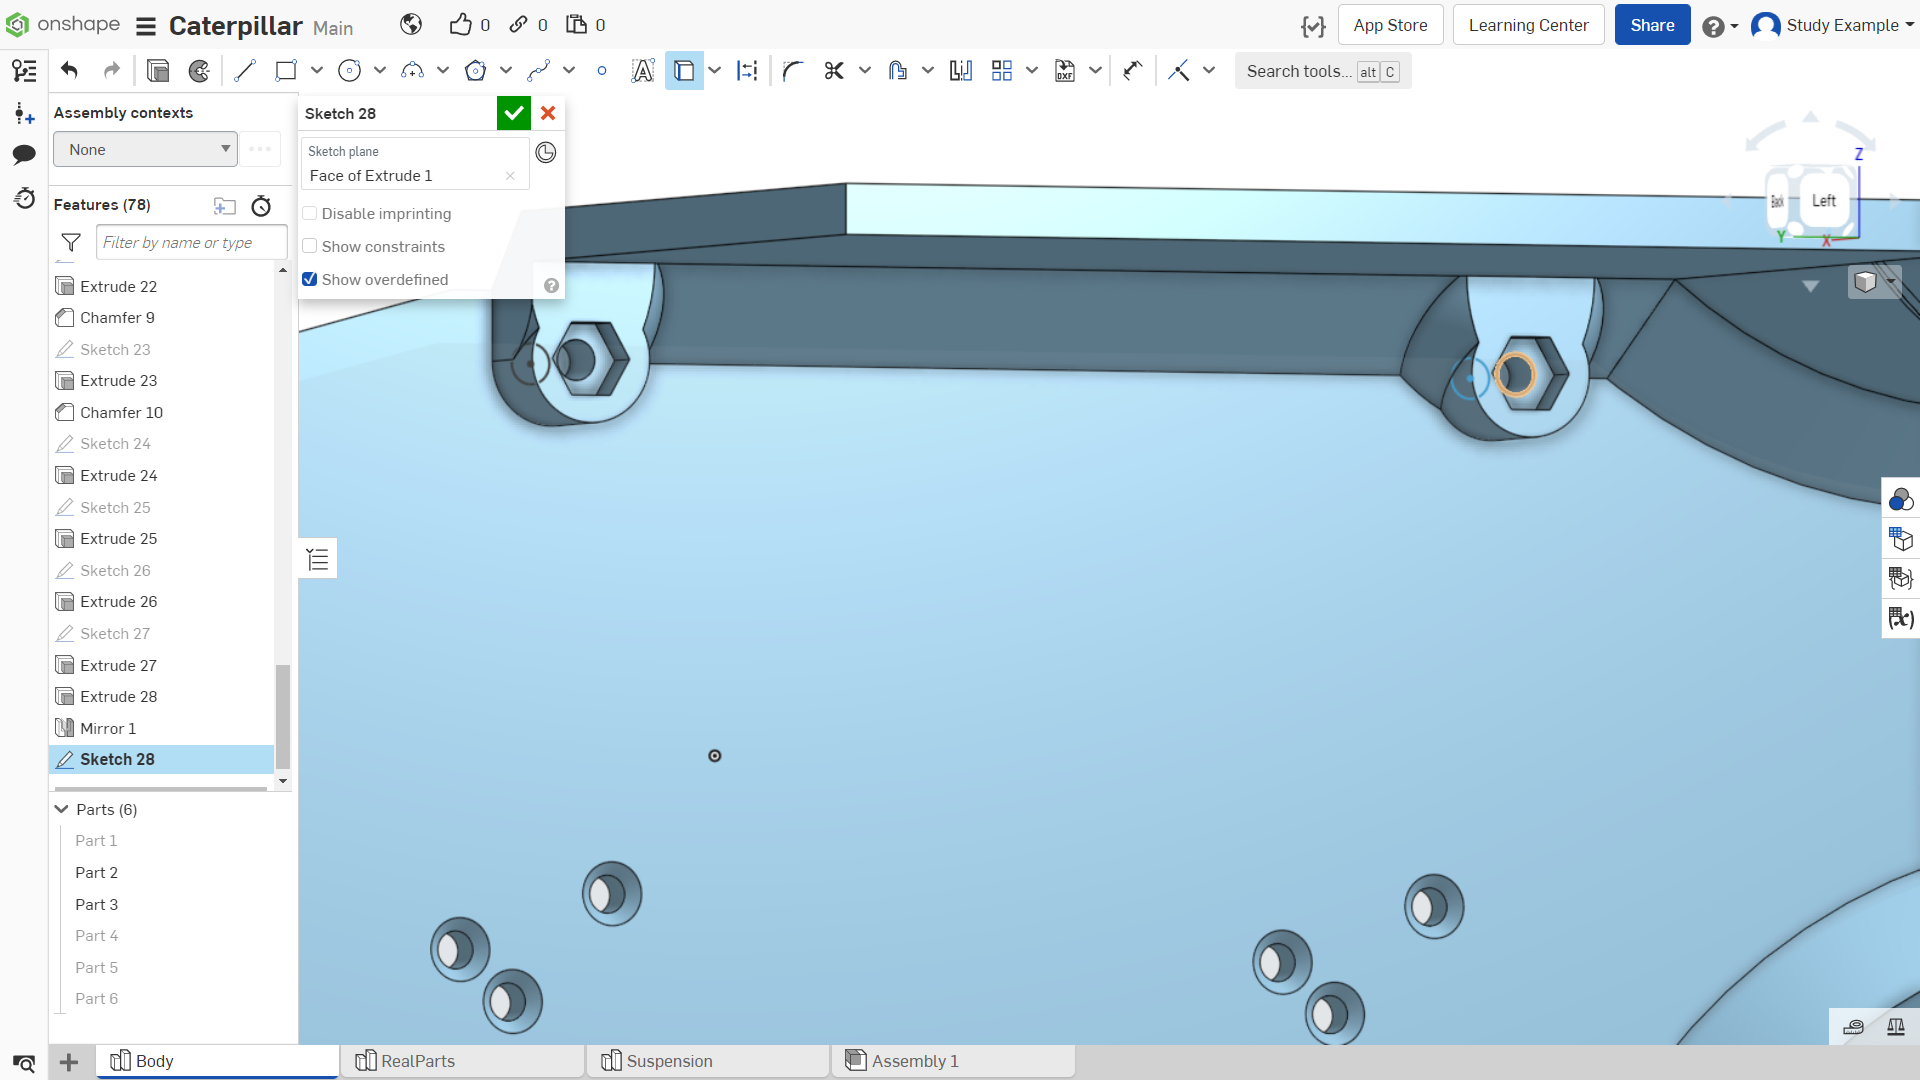
Task: Click the Filter by name field
Action: point(191,242)
